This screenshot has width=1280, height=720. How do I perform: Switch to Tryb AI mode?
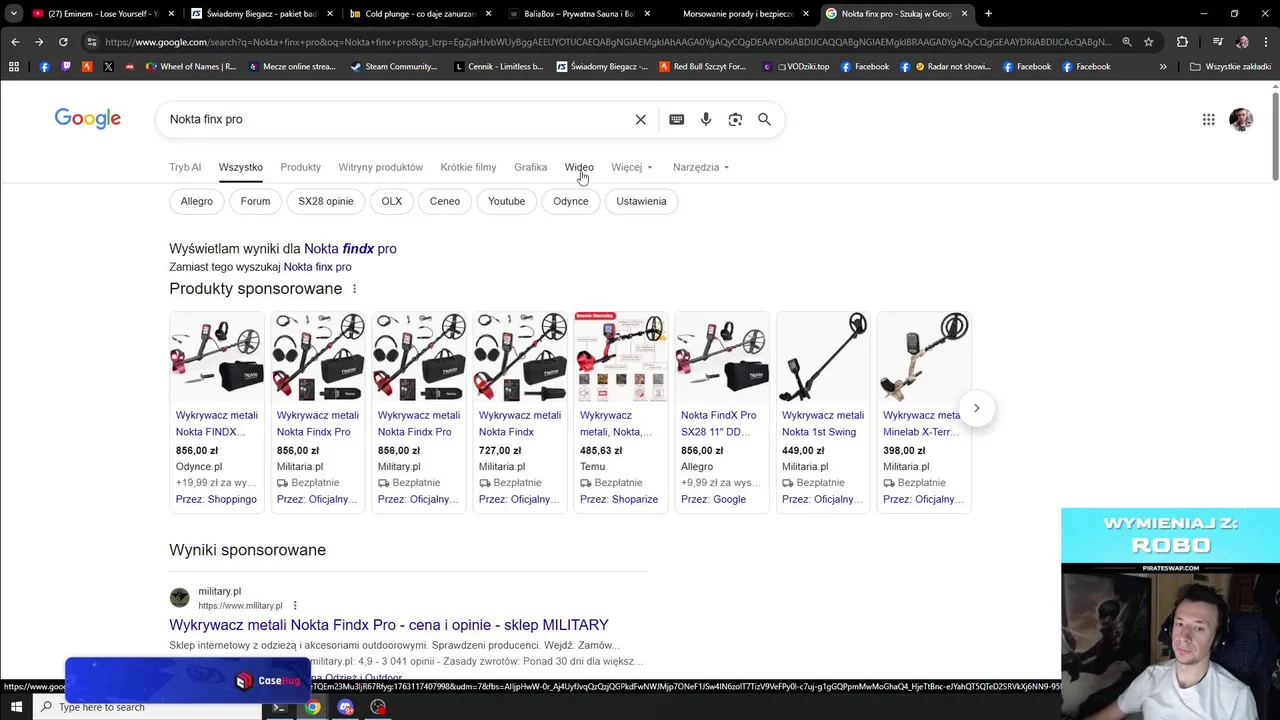185,167
